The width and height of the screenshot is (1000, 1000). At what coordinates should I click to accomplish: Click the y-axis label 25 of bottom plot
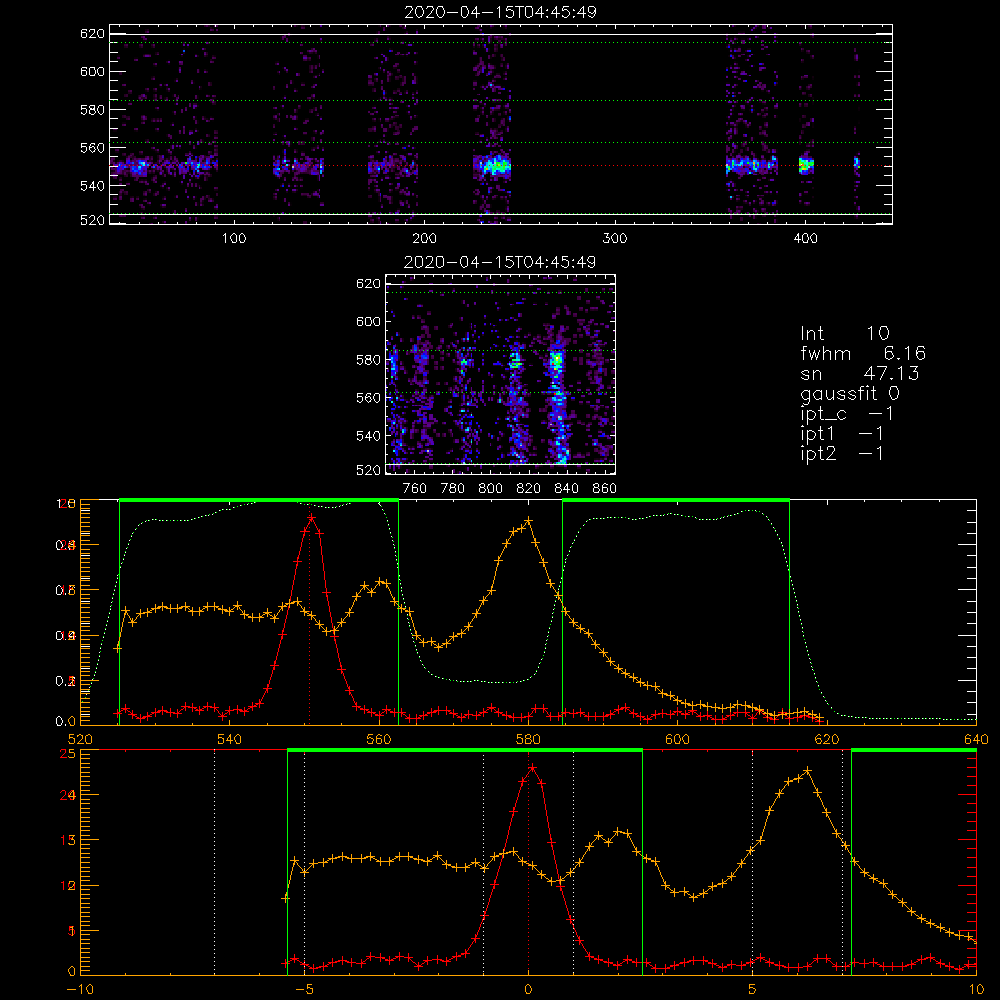[x=67, y=753]
